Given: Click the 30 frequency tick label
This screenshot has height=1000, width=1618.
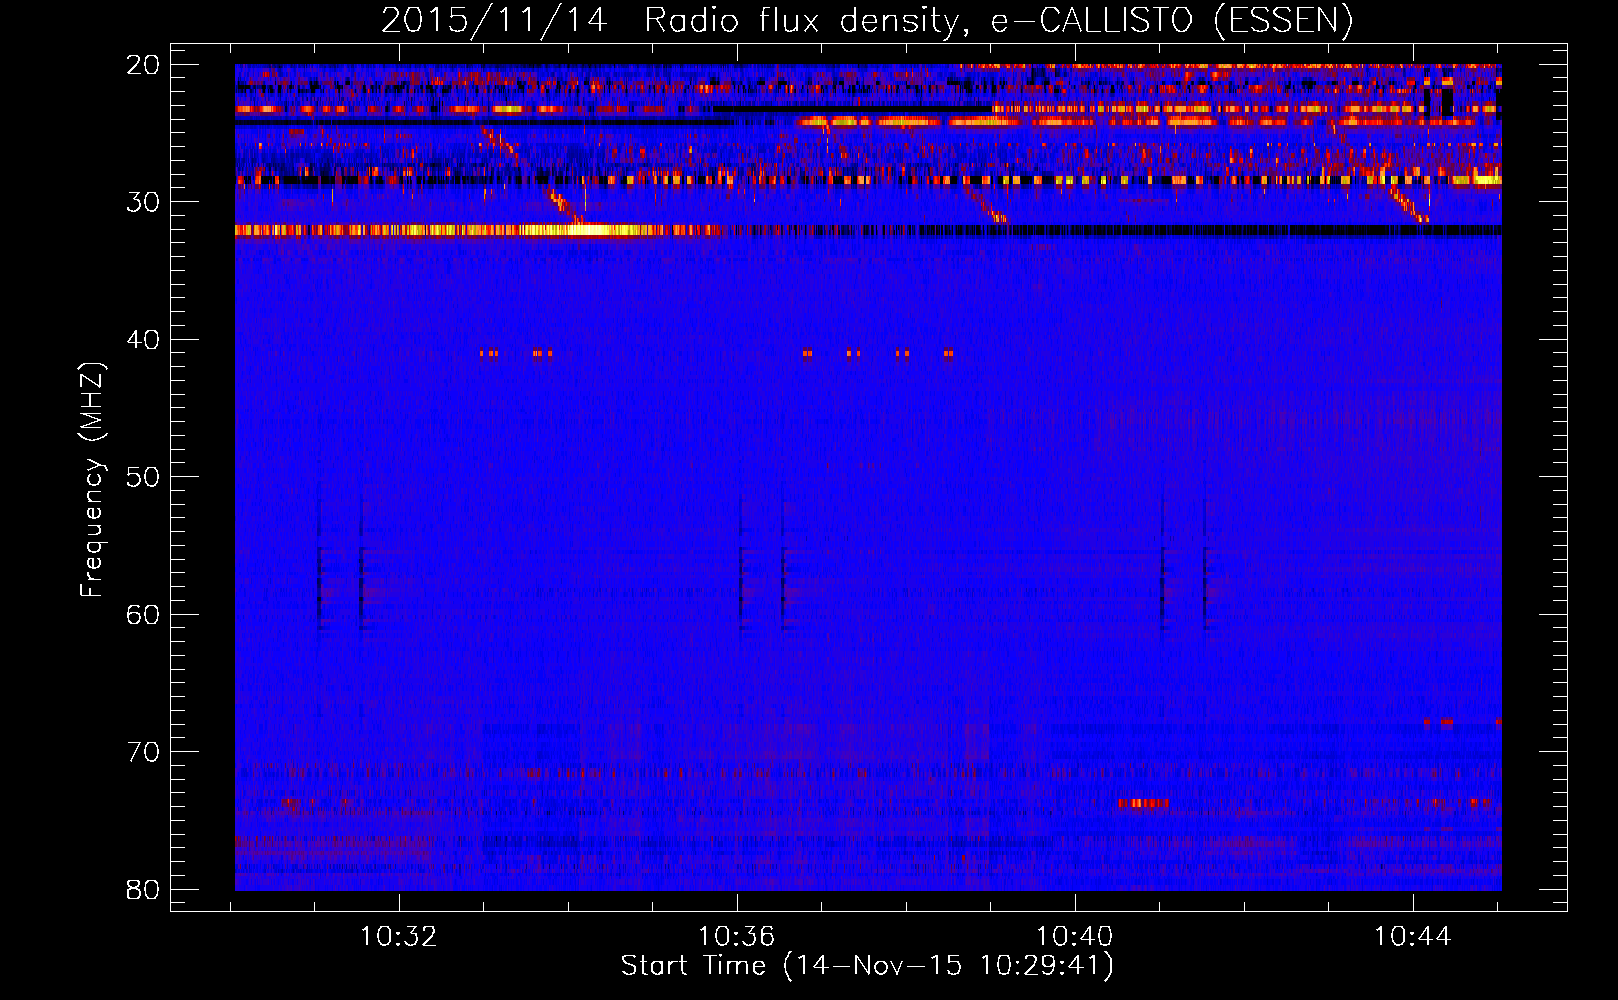Looking at the screenshot, I should 144,202.
